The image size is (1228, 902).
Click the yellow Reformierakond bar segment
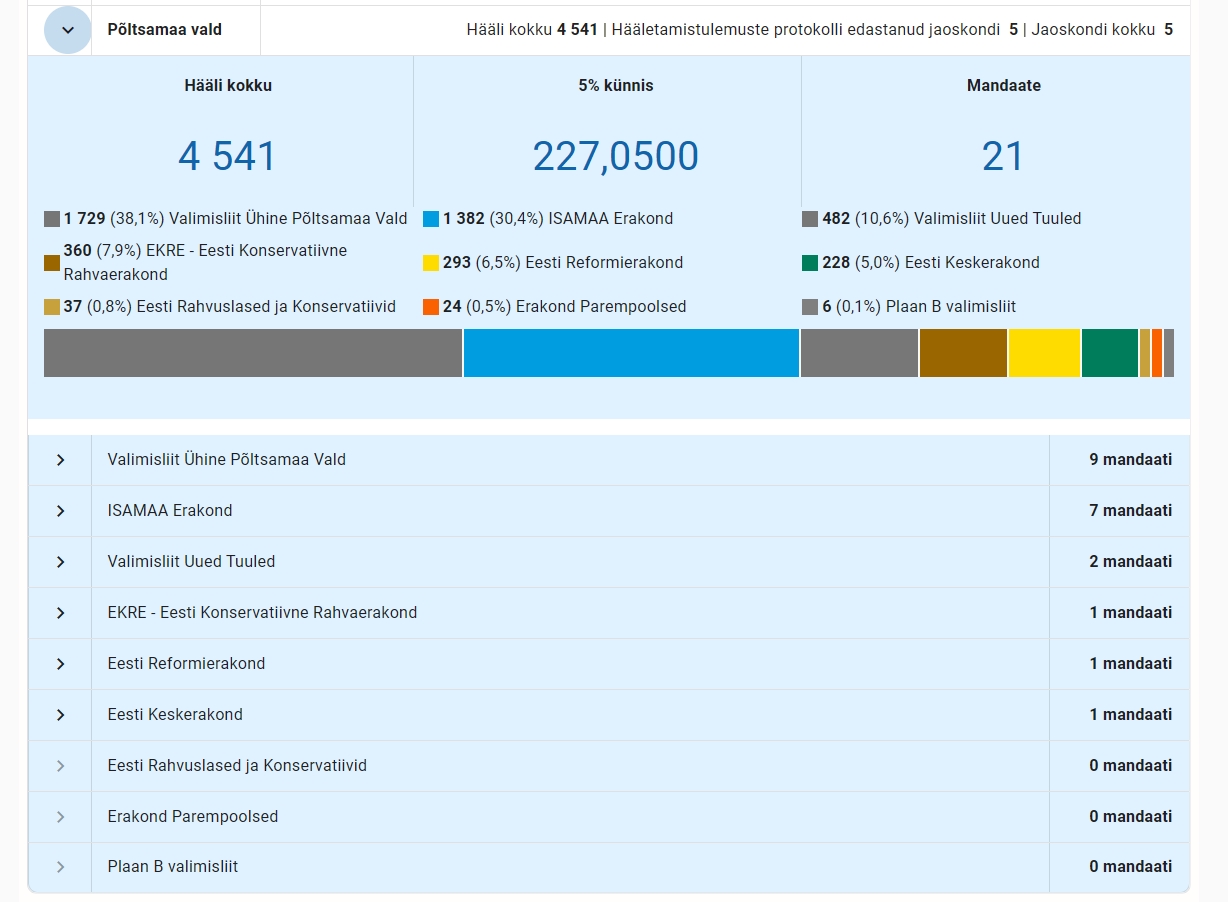point(1044,353)
